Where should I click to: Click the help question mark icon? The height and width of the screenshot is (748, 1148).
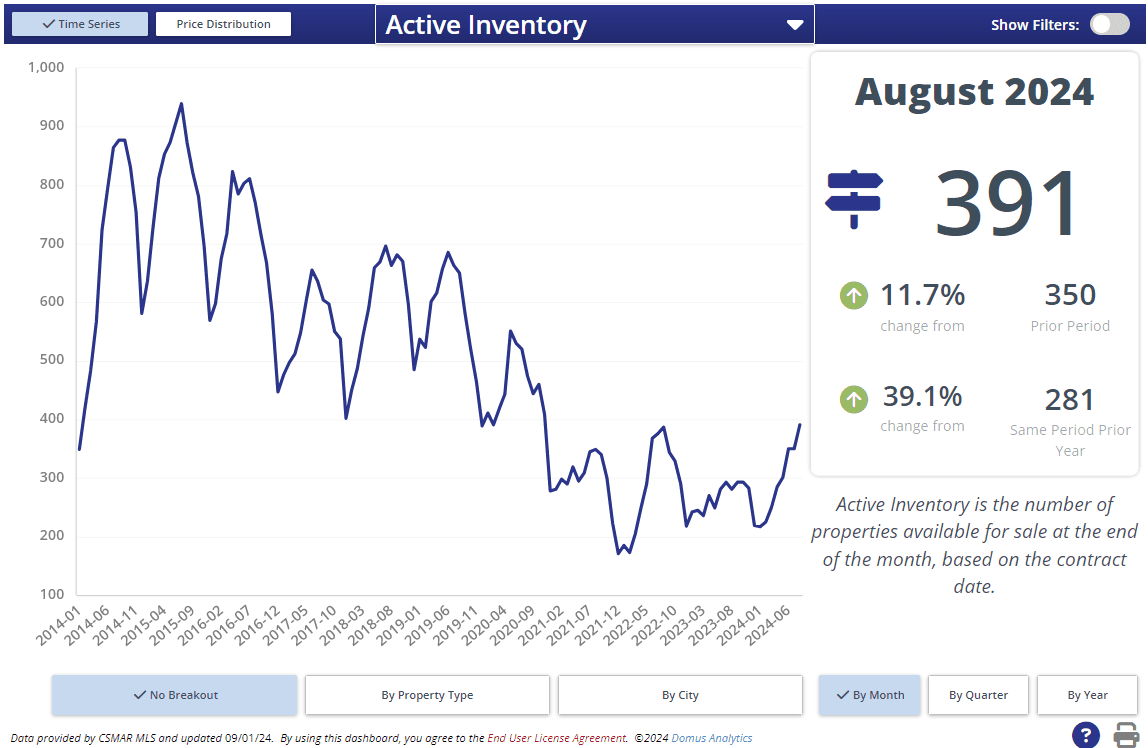point(1085,735)
